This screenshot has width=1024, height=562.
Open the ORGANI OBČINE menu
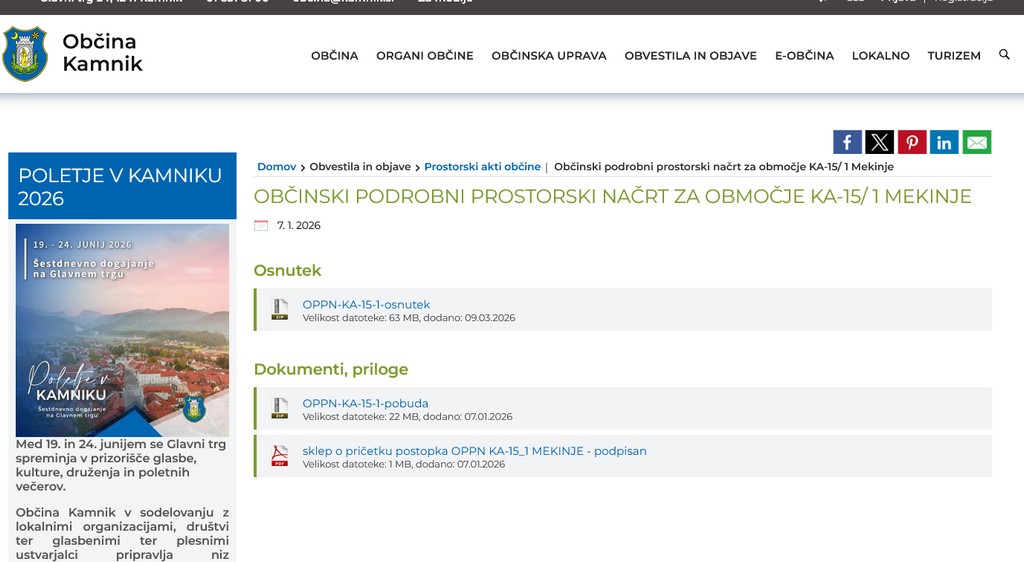tap(424, 55)
